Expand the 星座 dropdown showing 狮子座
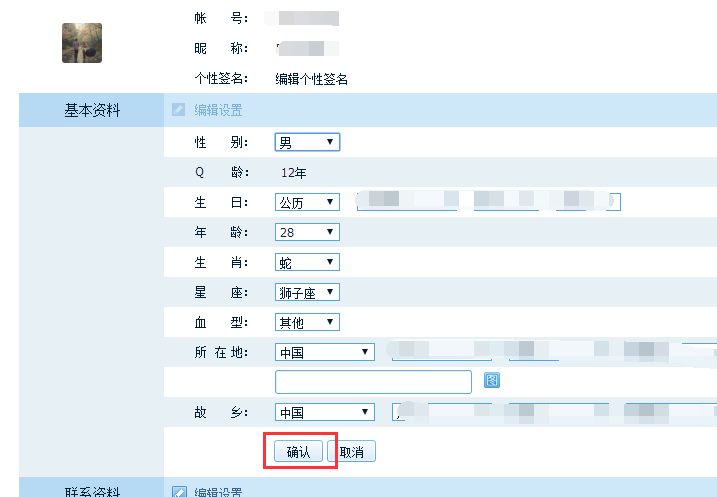Image resolution: width=717 pixels, height=497 pixels. [x=307, y=293]
